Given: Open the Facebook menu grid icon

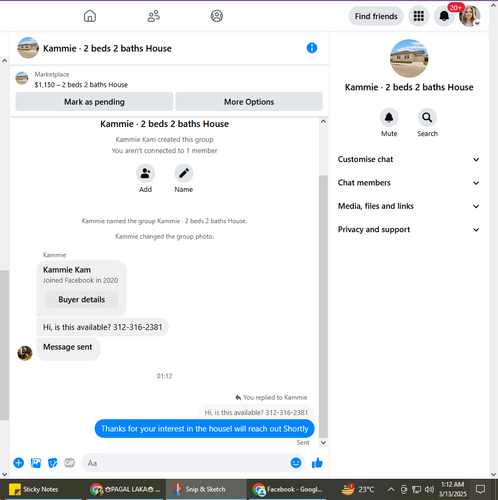Looking at the screenshot, I should click(419, 16).
